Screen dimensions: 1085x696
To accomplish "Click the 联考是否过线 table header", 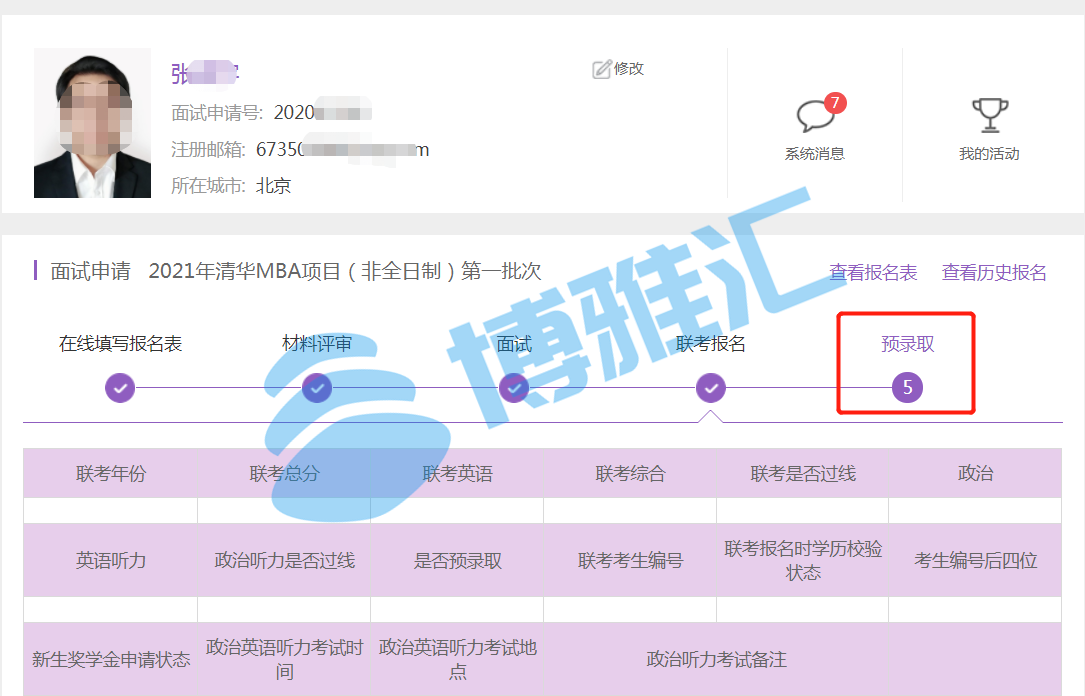I will click(803, 473).
